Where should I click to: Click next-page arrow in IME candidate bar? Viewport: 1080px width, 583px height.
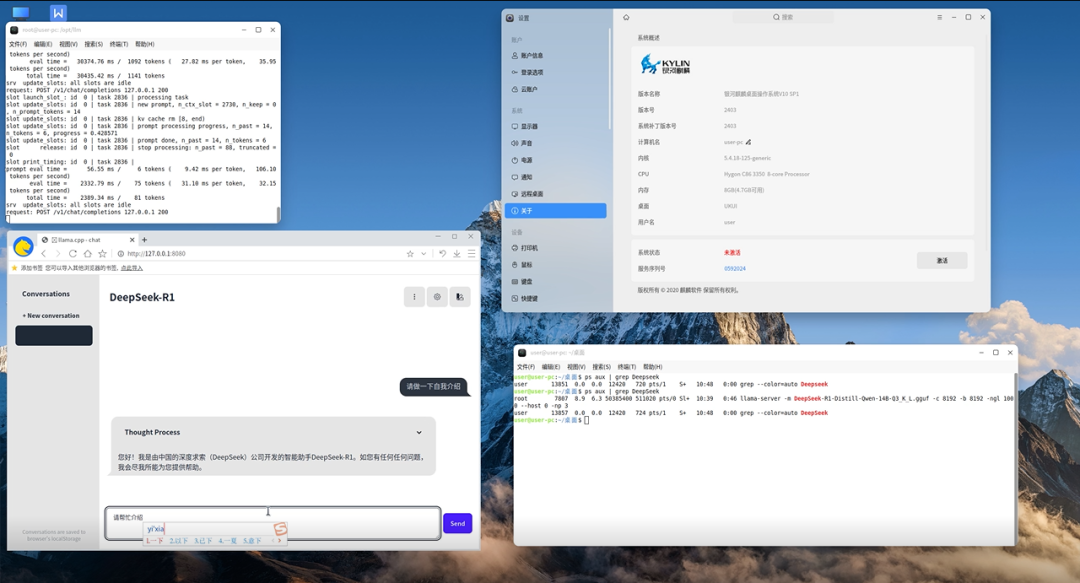tap(280, 541)
